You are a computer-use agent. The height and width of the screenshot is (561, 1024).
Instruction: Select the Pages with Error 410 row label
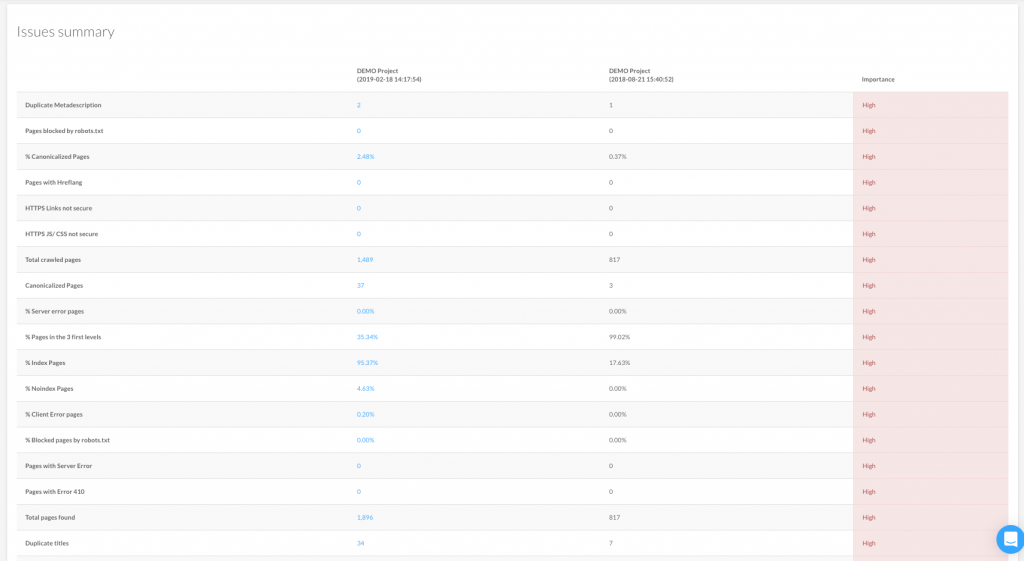[56, 492]
